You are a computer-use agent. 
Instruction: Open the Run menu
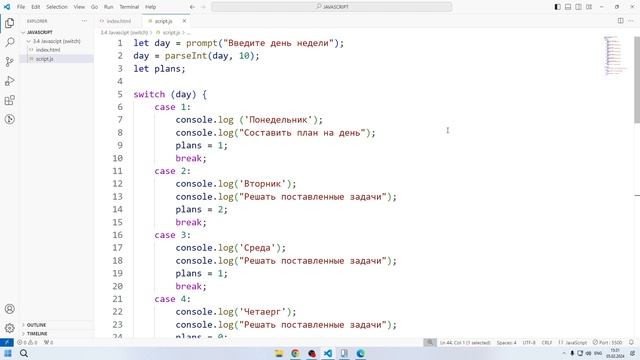(109, 7)
